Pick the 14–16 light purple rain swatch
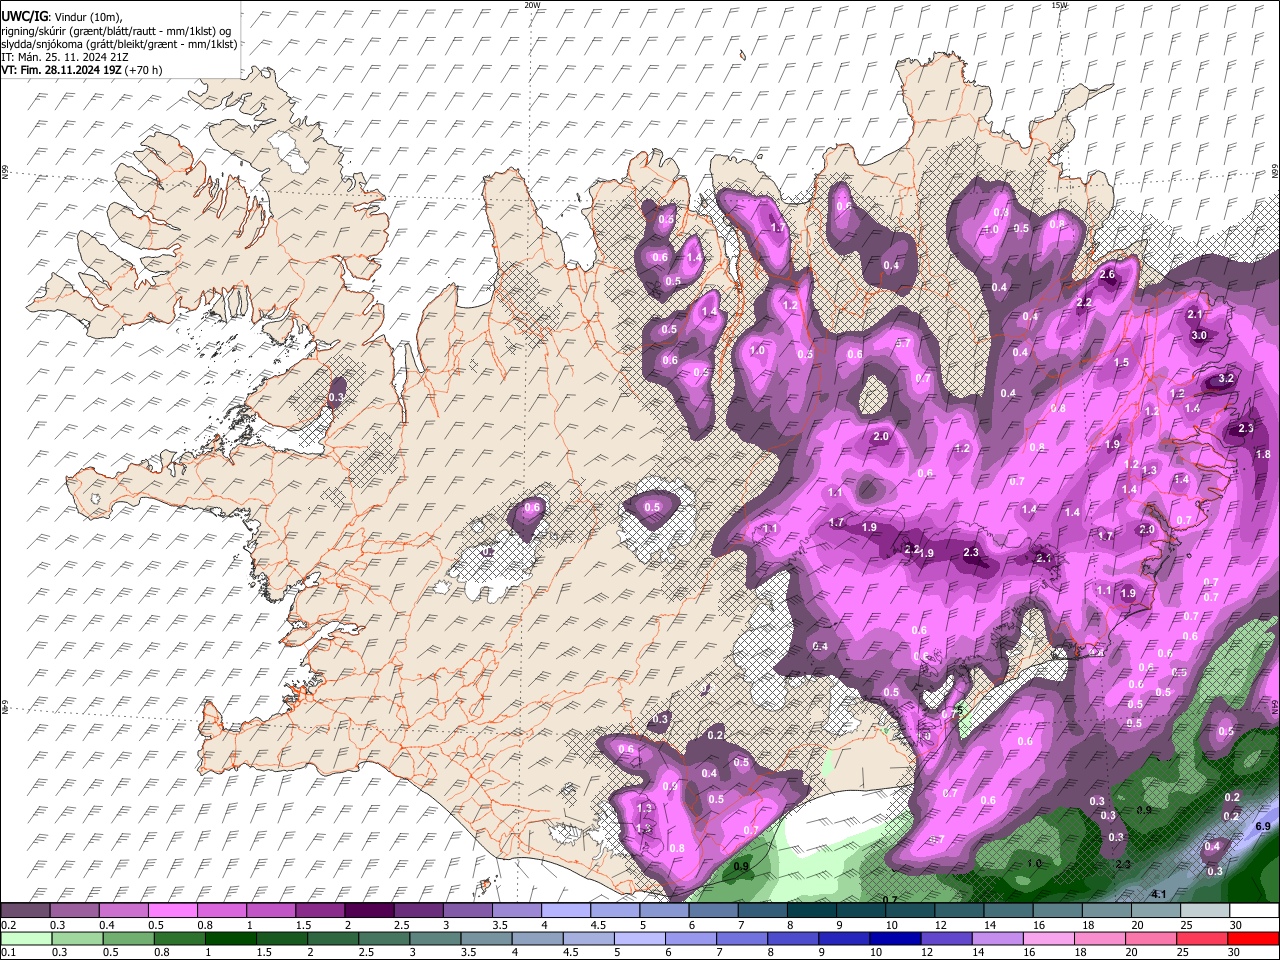1280x960 pixels. coord(998,938)
